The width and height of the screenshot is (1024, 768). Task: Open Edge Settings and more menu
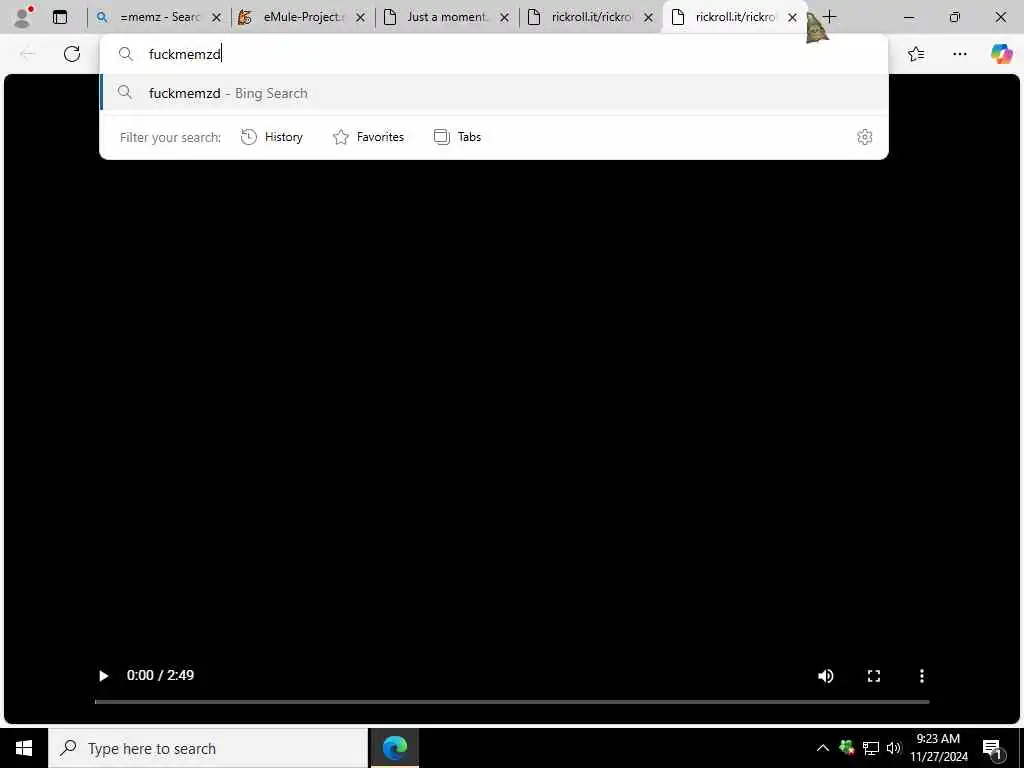tap(960, 54)
